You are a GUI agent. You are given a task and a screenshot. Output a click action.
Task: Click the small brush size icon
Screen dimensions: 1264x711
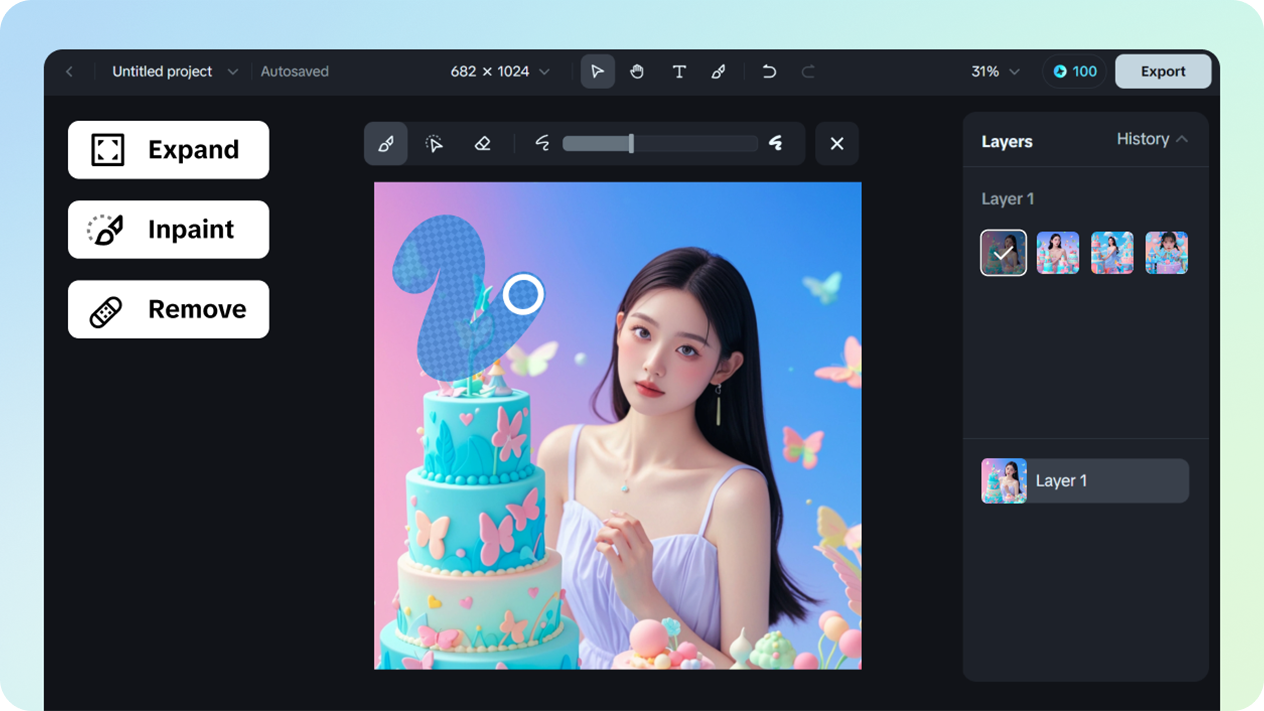coord(542,144)
